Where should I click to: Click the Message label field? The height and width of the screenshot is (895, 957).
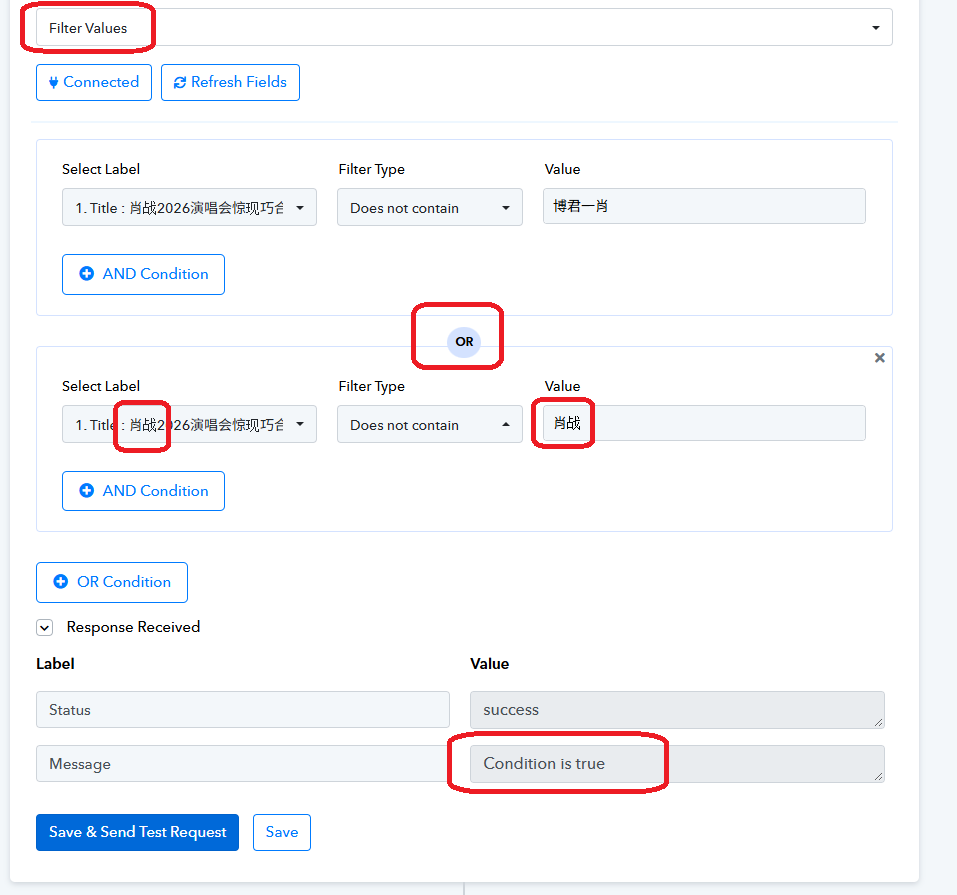[x=243, y=764]
